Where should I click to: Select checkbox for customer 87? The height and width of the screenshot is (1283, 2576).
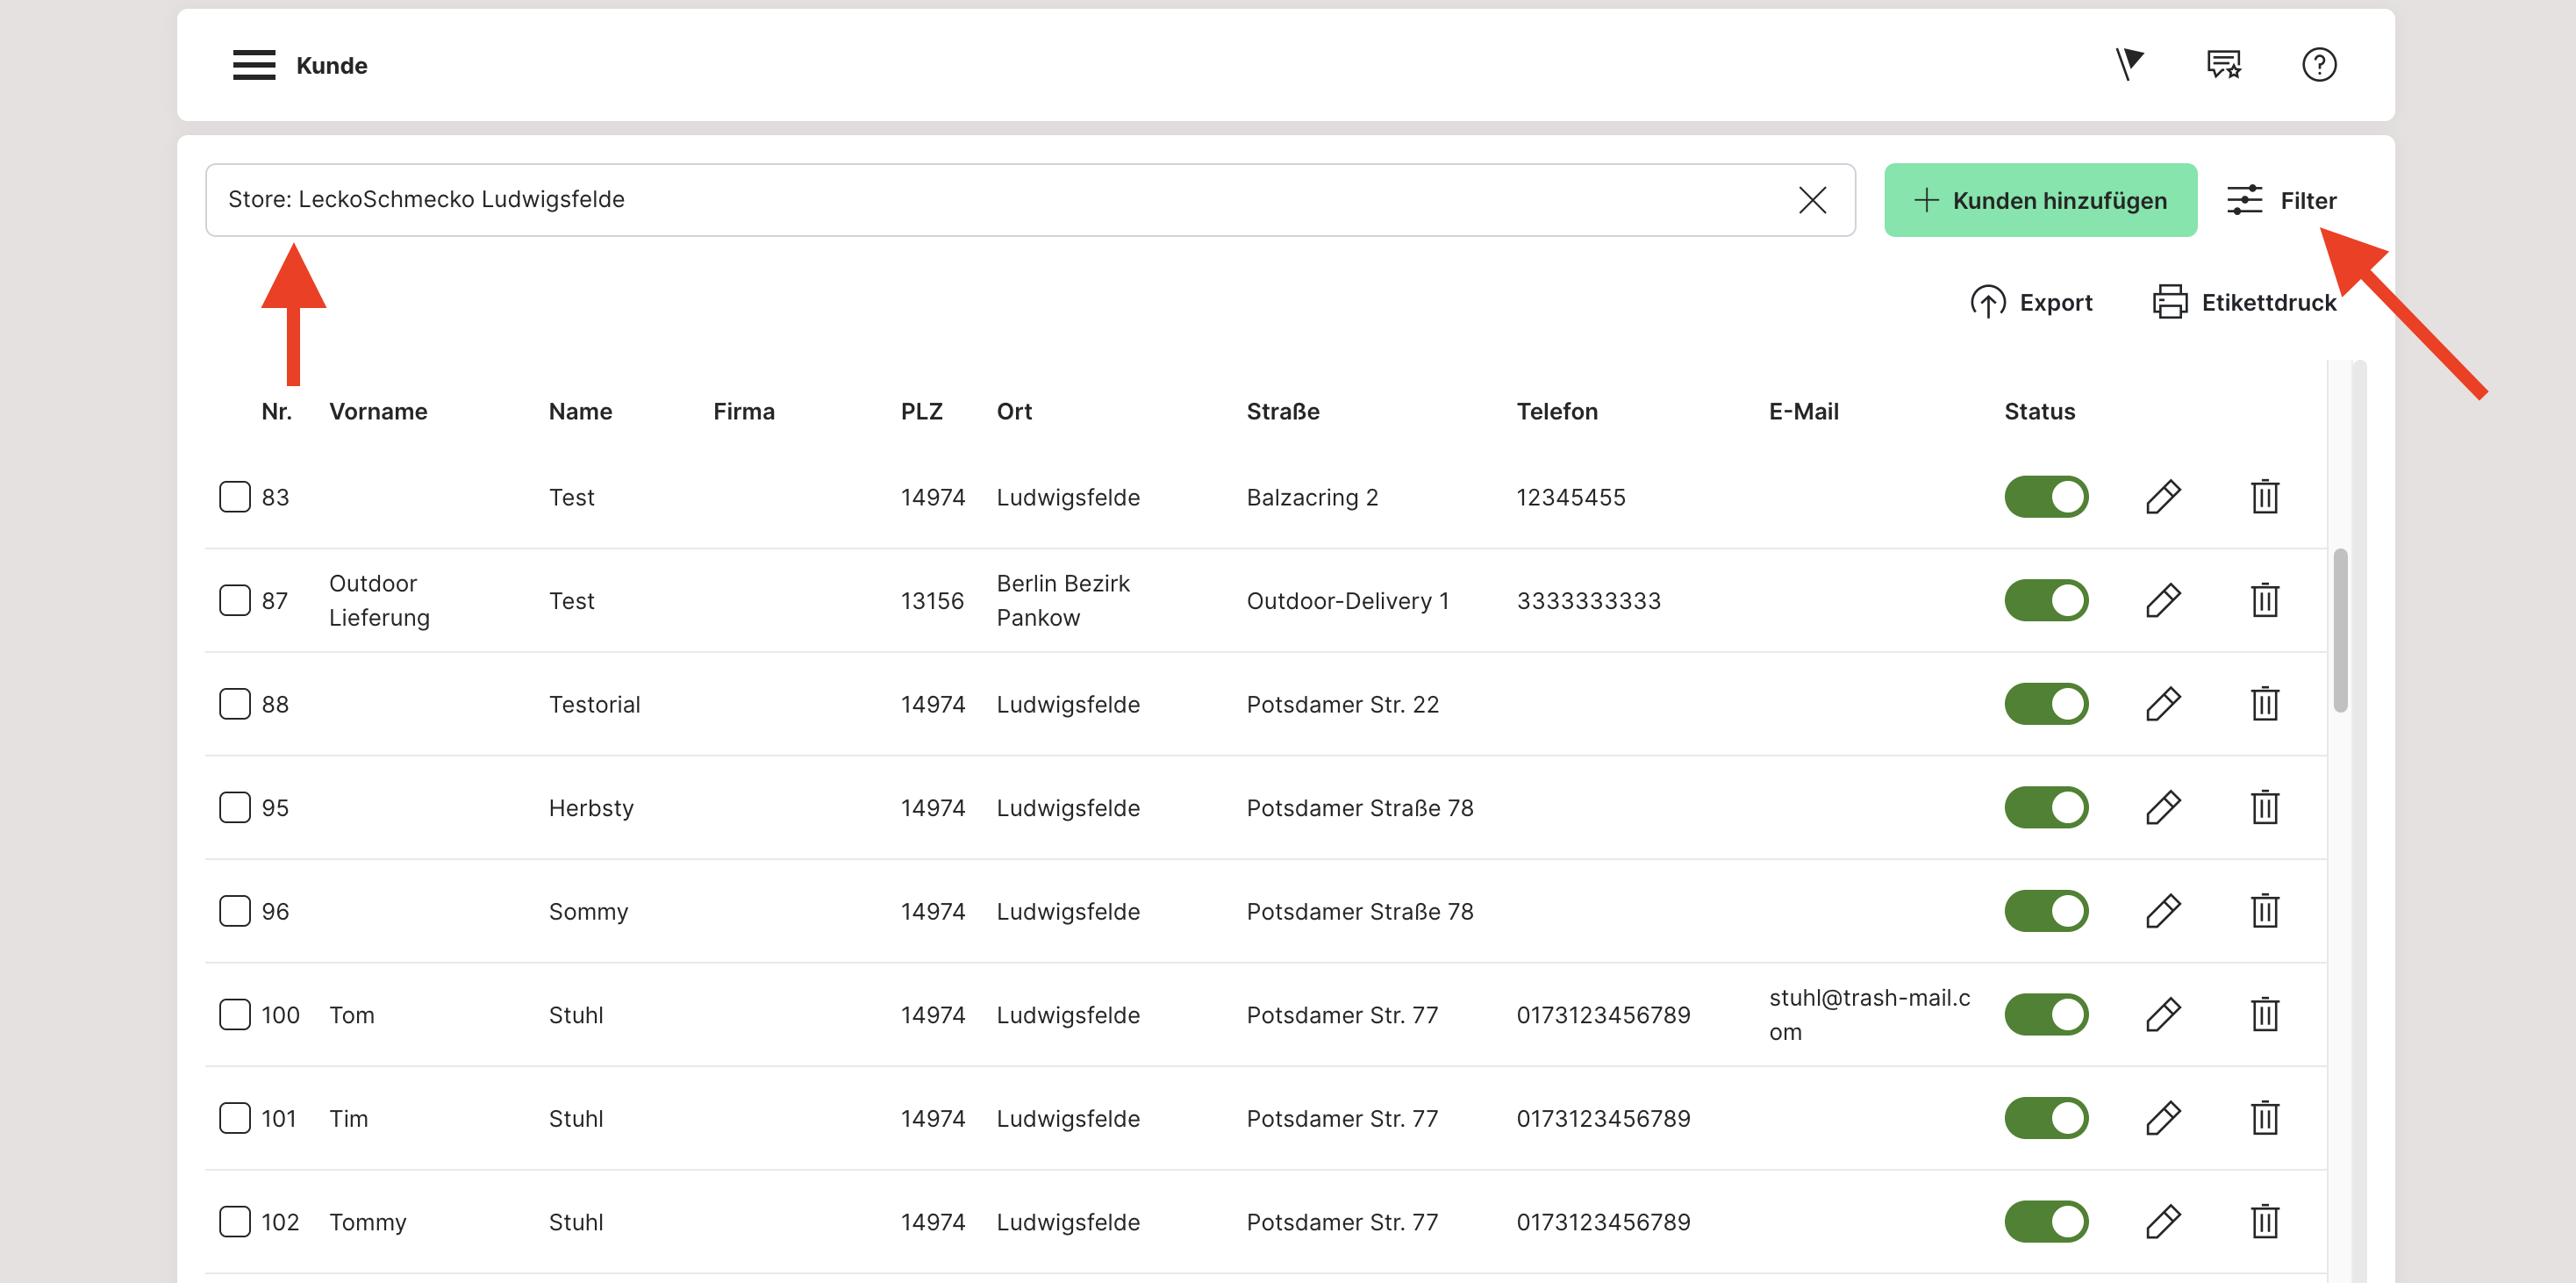(235, 600)
